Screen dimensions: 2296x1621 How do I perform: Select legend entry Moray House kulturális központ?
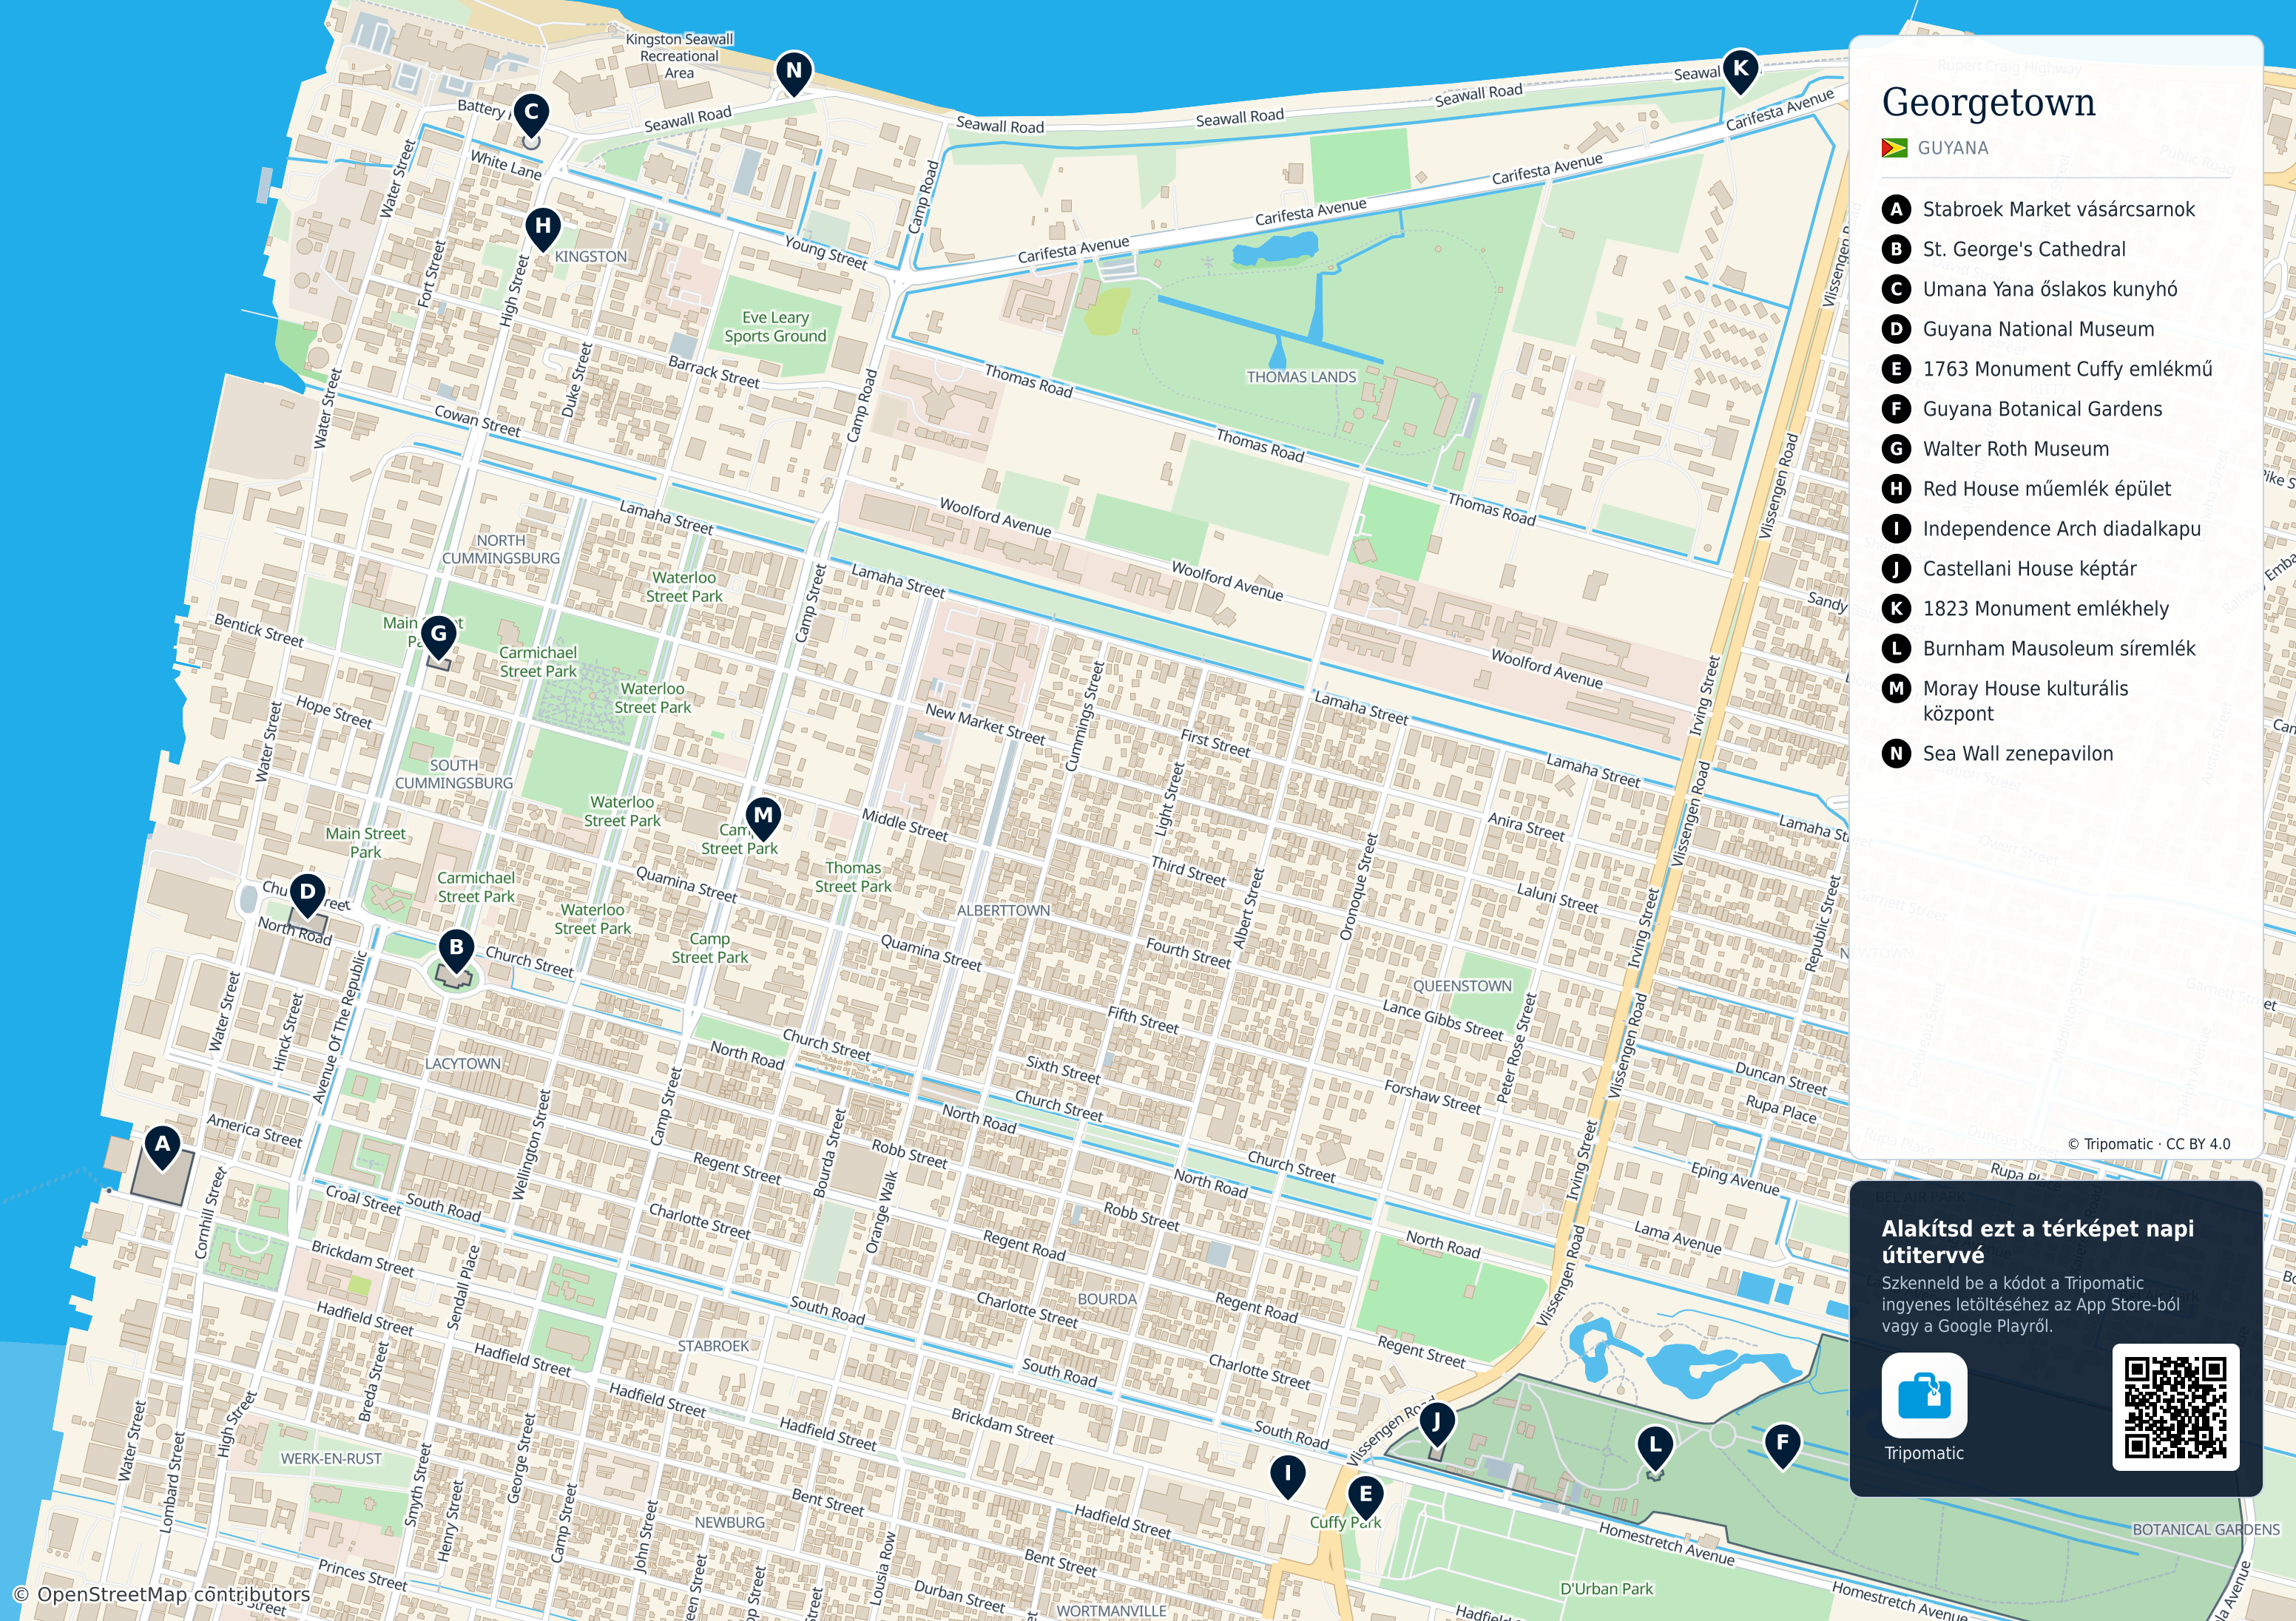pos(2006,700)
